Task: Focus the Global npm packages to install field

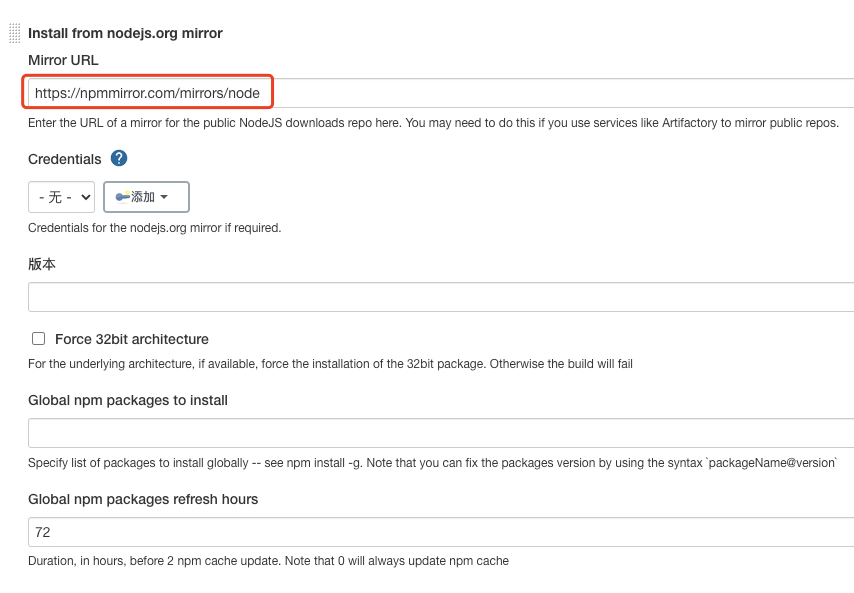Action: (441, 433)
